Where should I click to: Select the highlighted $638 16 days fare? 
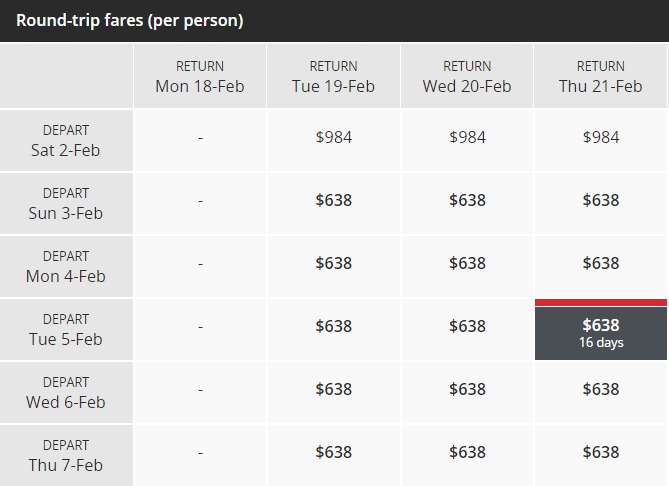coord(601,329)
